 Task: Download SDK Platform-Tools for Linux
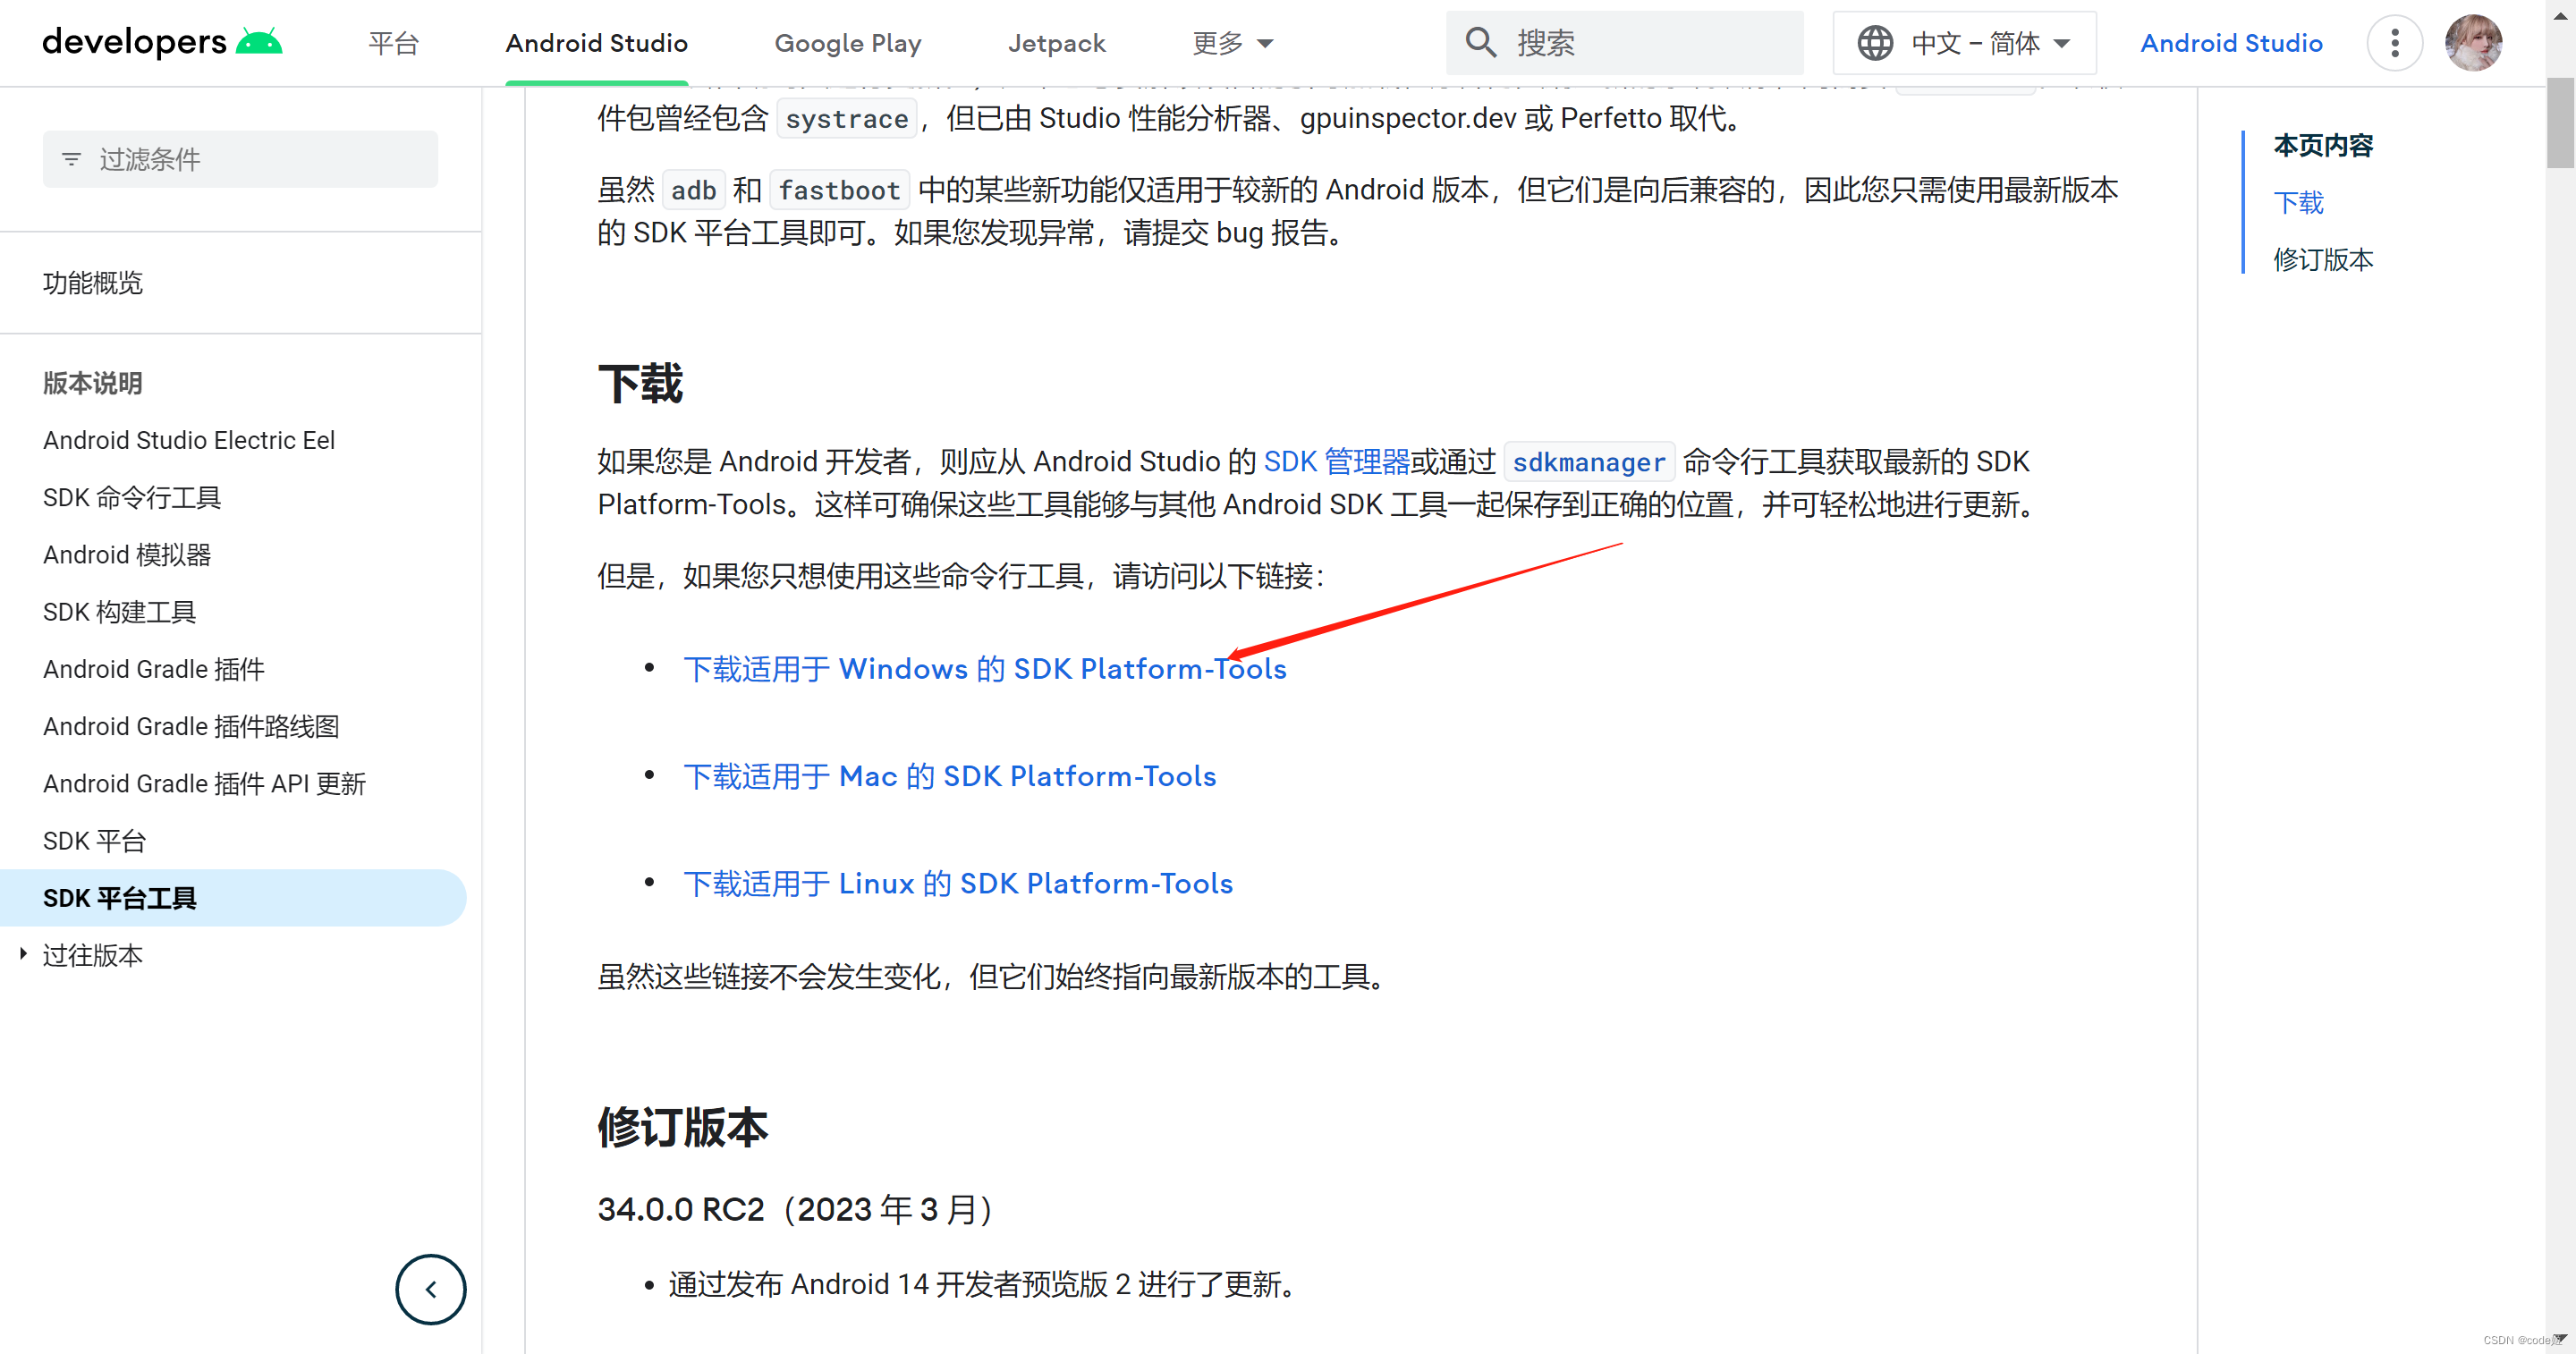click(957, 883)
